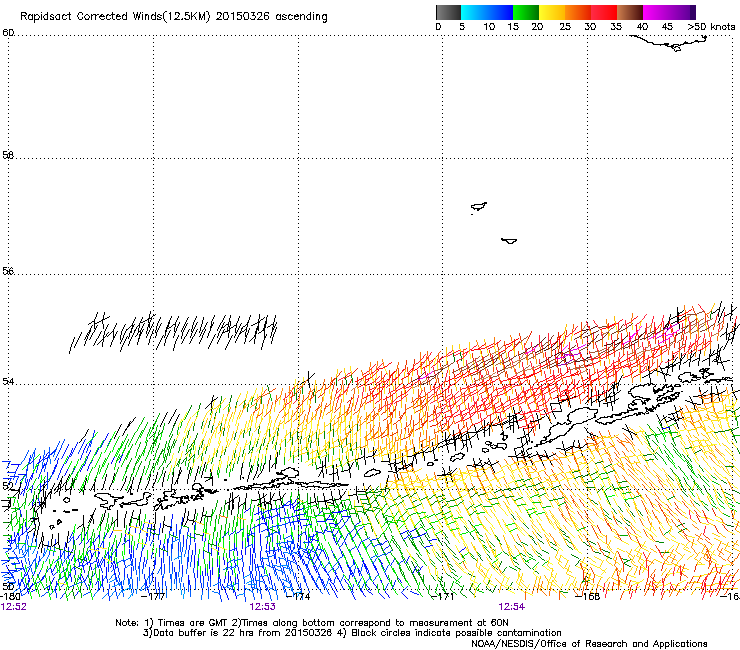Click the 'Data buffer is 22 hrs' note line
This screenshot has height=650, width=740.
click(x=352, y=633)
